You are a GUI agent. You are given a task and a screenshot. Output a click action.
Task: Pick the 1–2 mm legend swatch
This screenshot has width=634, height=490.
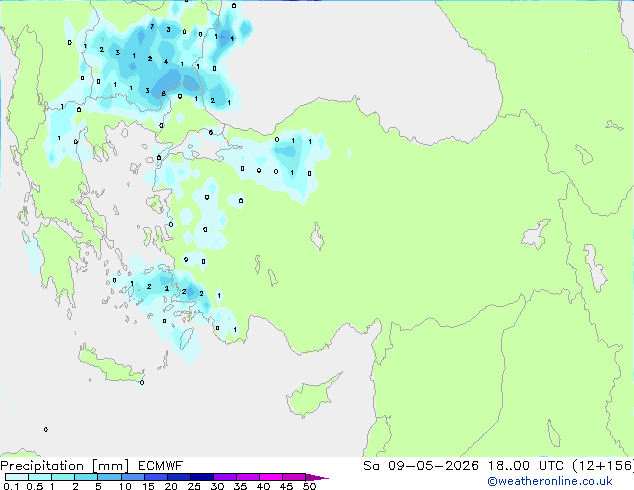pyautogui.click(x=63, y=477)
